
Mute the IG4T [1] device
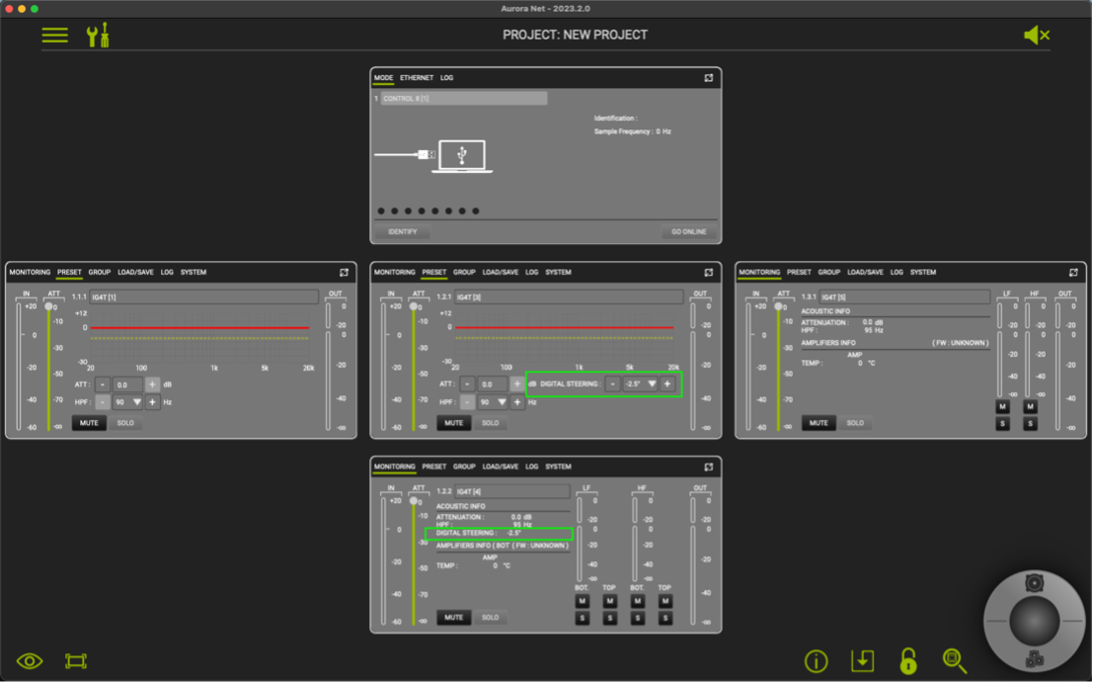point(89,423)
